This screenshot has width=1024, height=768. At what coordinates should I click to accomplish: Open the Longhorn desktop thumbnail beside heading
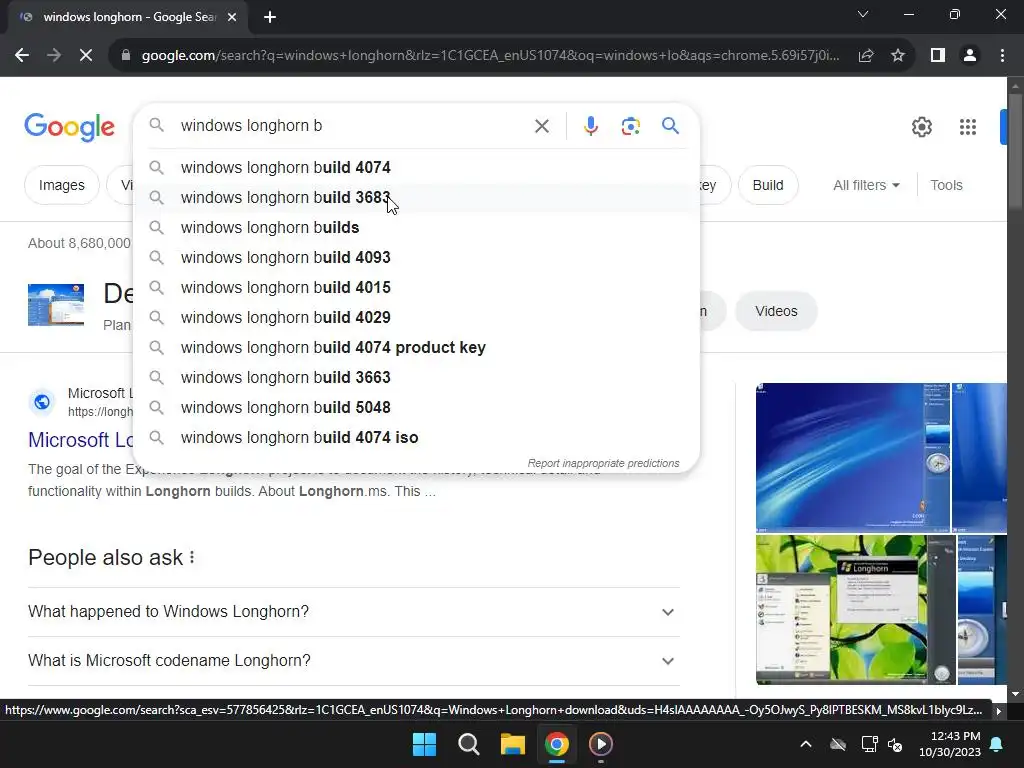[x=56, y=304]
